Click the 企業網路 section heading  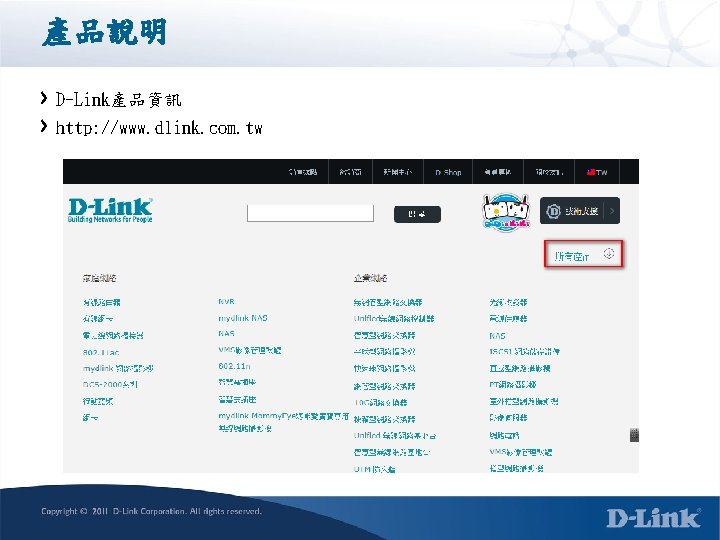pyautogui.click(x=370, y=278)
